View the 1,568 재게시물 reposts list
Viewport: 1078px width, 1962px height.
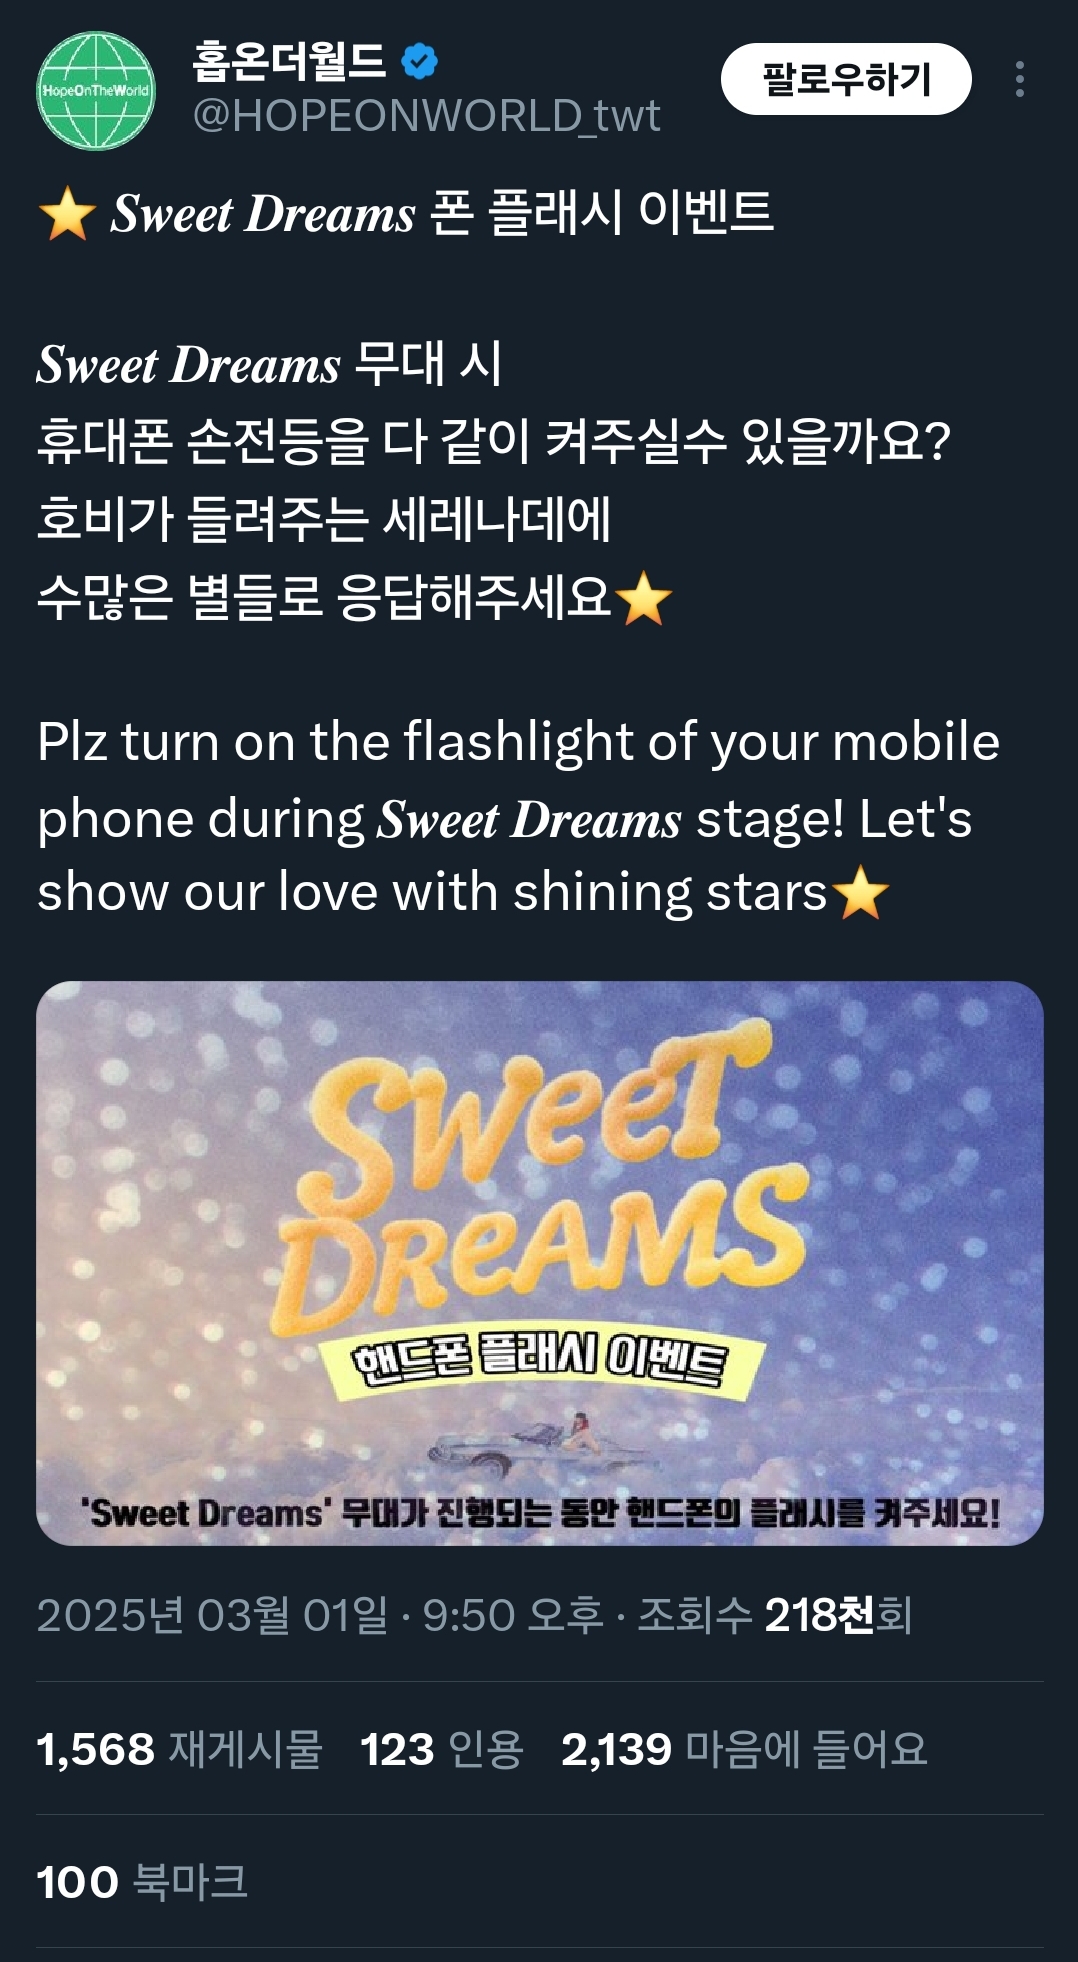click(x=179, y=1749)
